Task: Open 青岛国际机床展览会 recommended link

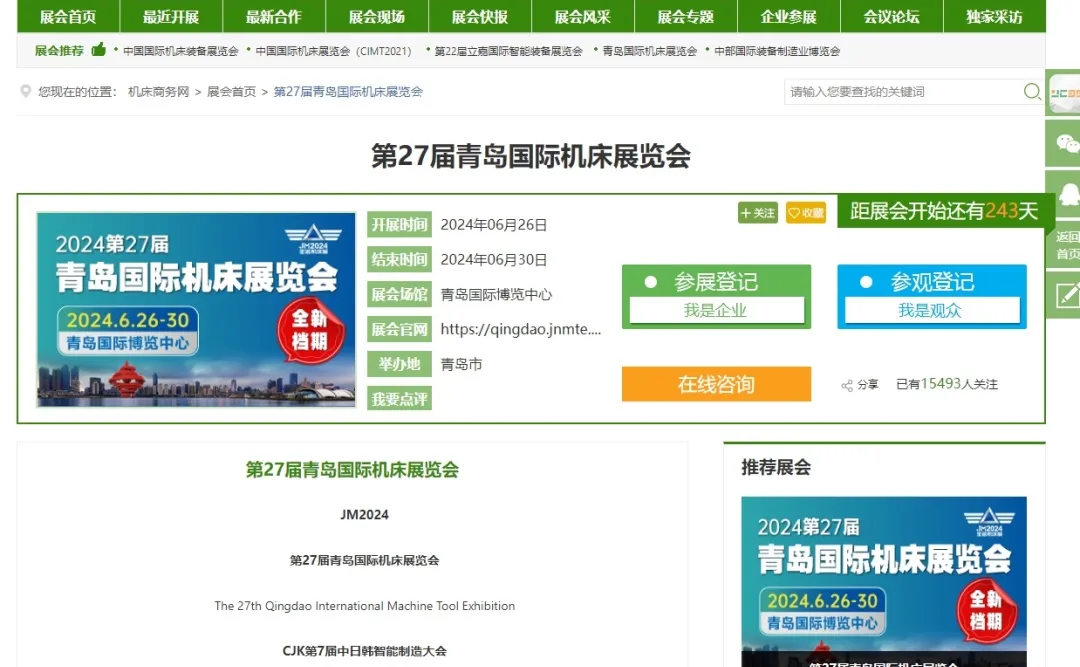Action: pyautogui.click(x=650, y=51)
